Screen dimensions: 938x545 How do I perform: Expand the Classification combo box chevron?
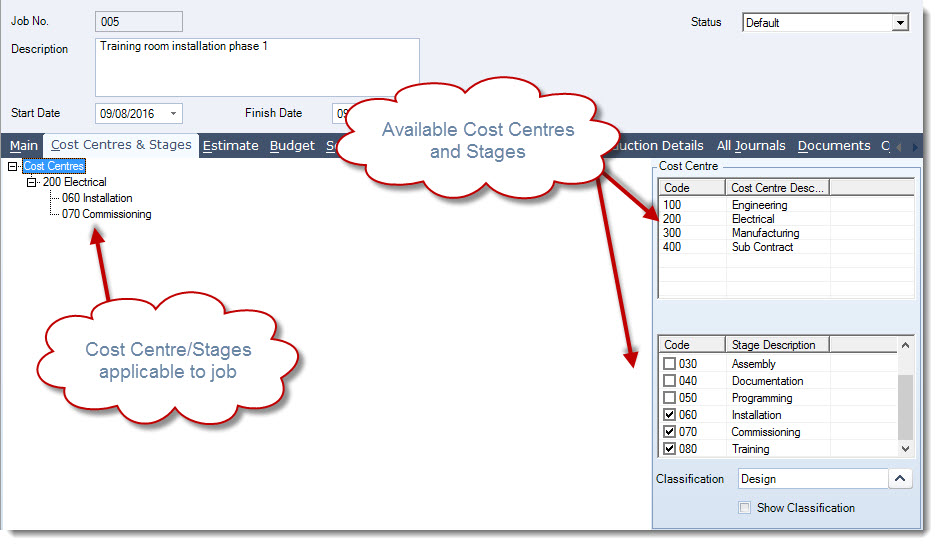900,479
